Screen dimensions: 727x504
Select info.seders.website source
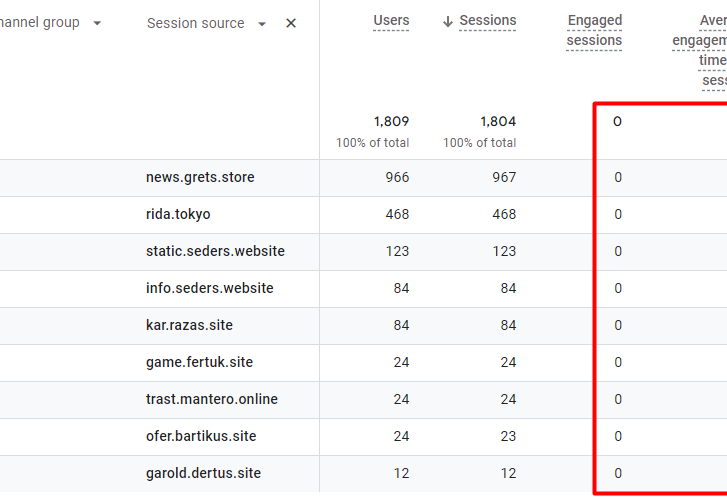point(210,288)
